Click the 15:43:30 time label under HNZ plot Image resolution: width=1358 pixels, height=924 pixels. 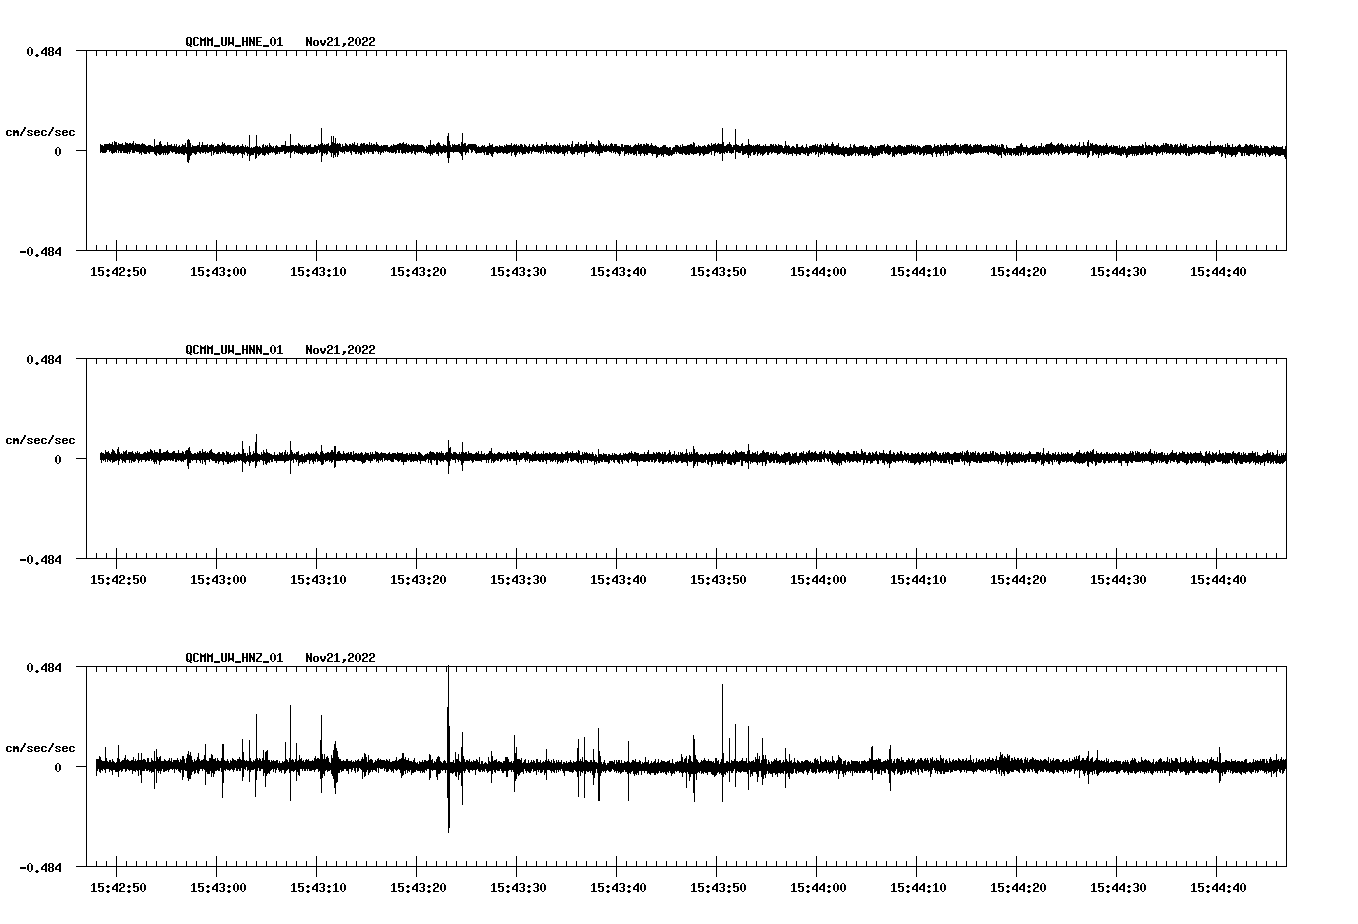click(518, 888)
